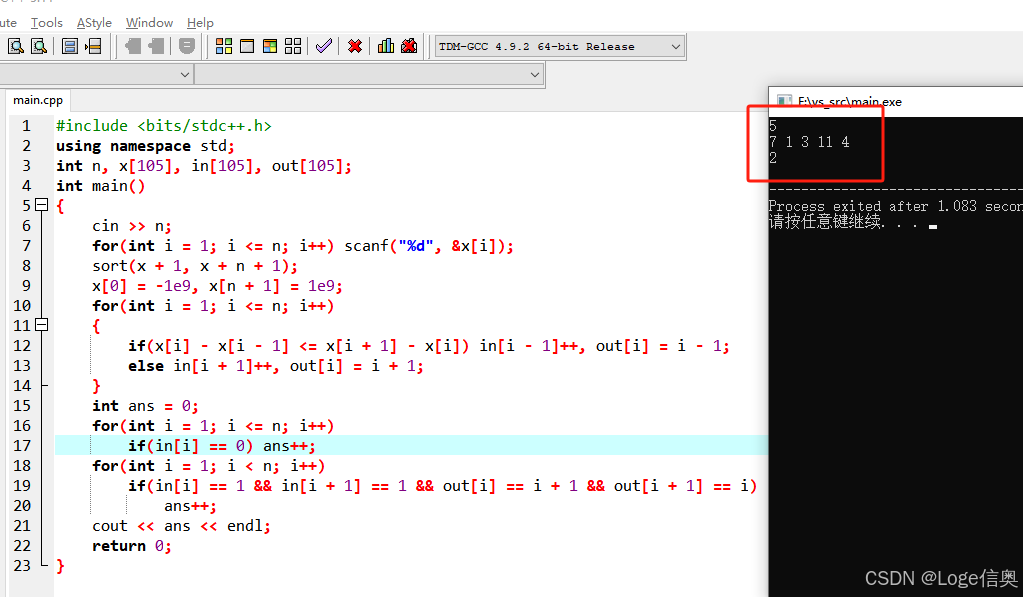Expand the left class browser combo box

(185, 75)
